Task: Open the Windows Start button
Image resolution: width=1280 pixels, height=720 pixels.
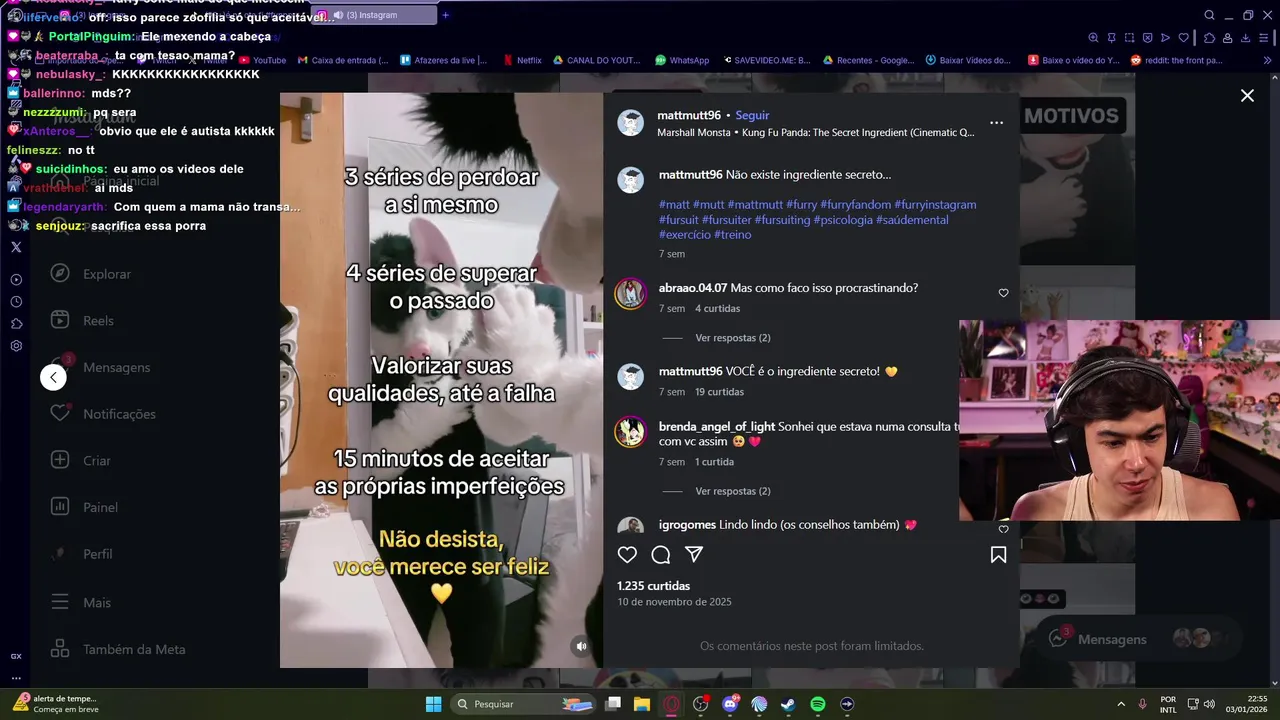Action: pyautogui.click(x=433, y=704)
